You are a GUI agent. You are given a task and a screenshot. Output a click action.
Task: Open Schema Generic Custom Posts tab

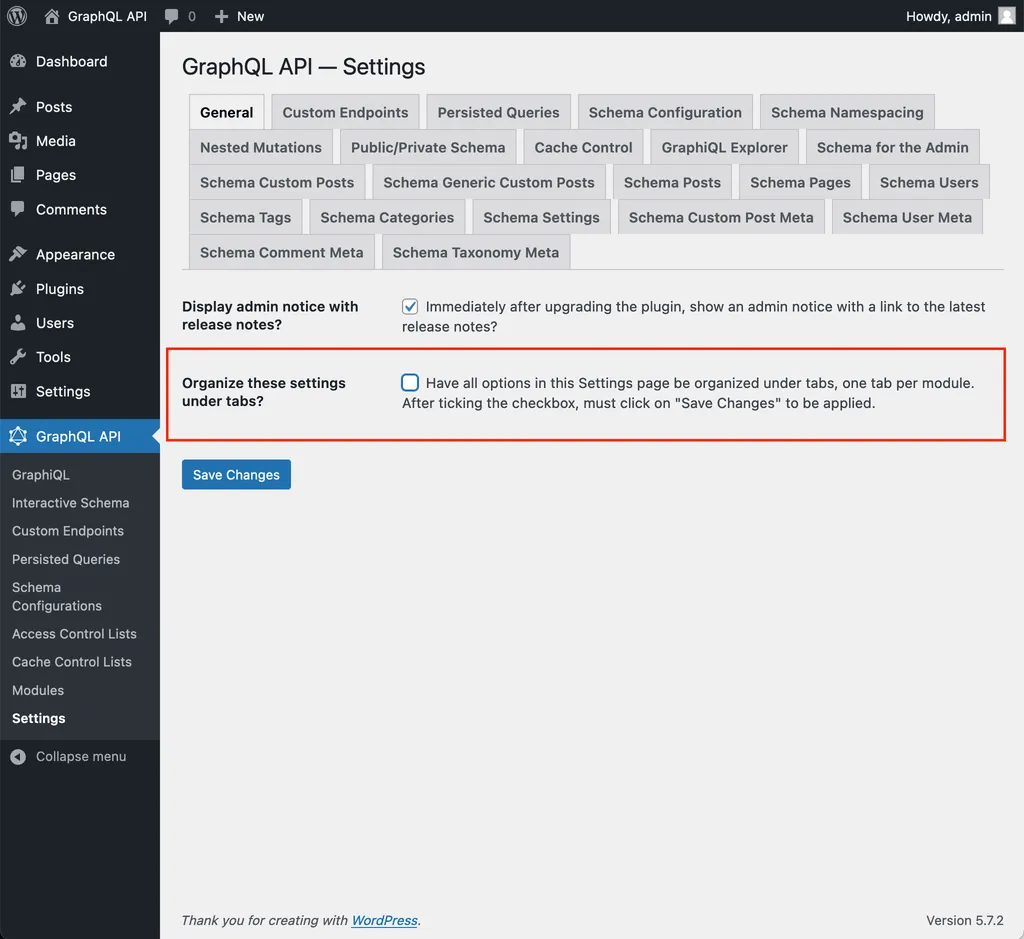[488, 183]
